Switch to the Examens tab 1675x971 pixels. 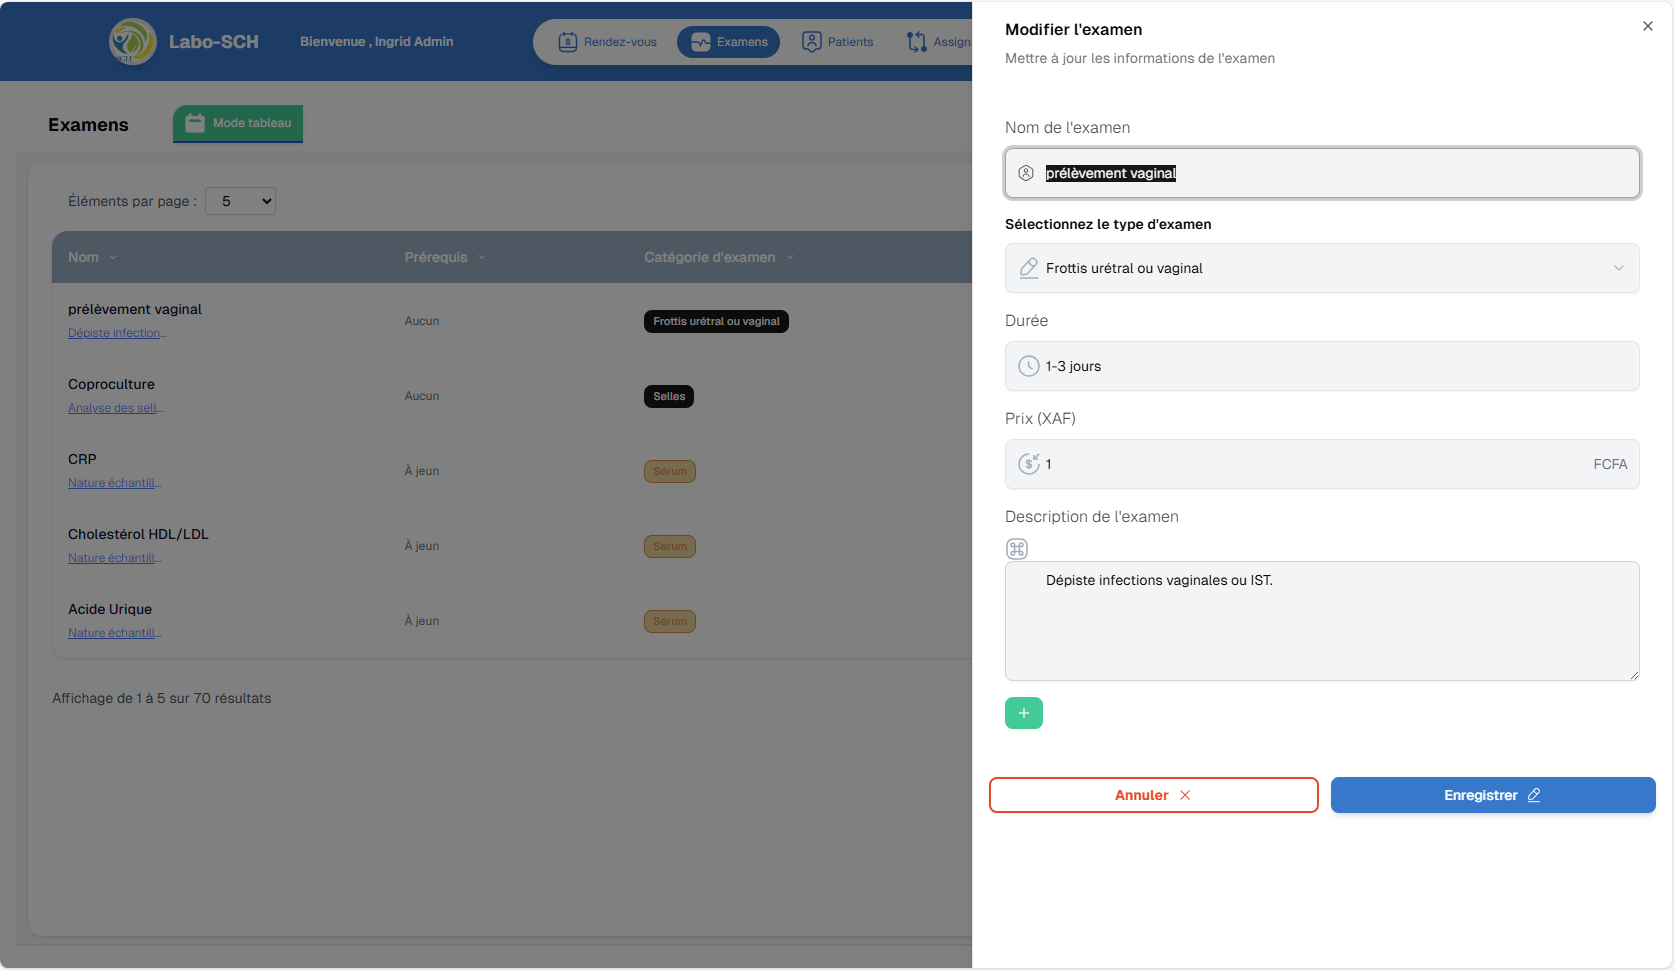point(729,42)
